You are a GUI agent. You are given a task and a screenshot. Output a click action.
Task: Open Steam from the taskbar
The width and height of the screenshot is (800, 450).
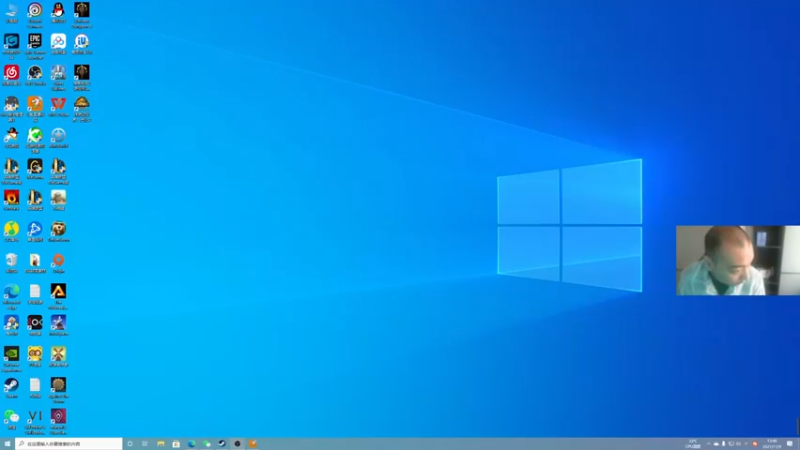click(222, 444)
